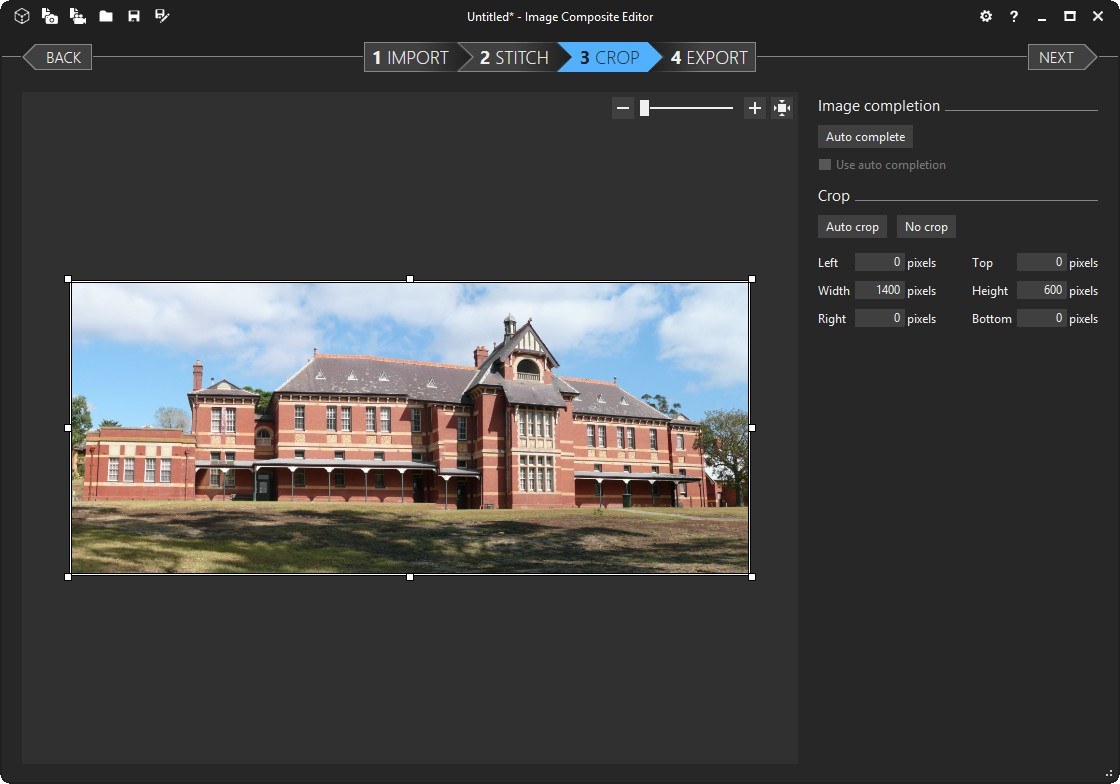Switch to the Stitch step

pos(512,57)
